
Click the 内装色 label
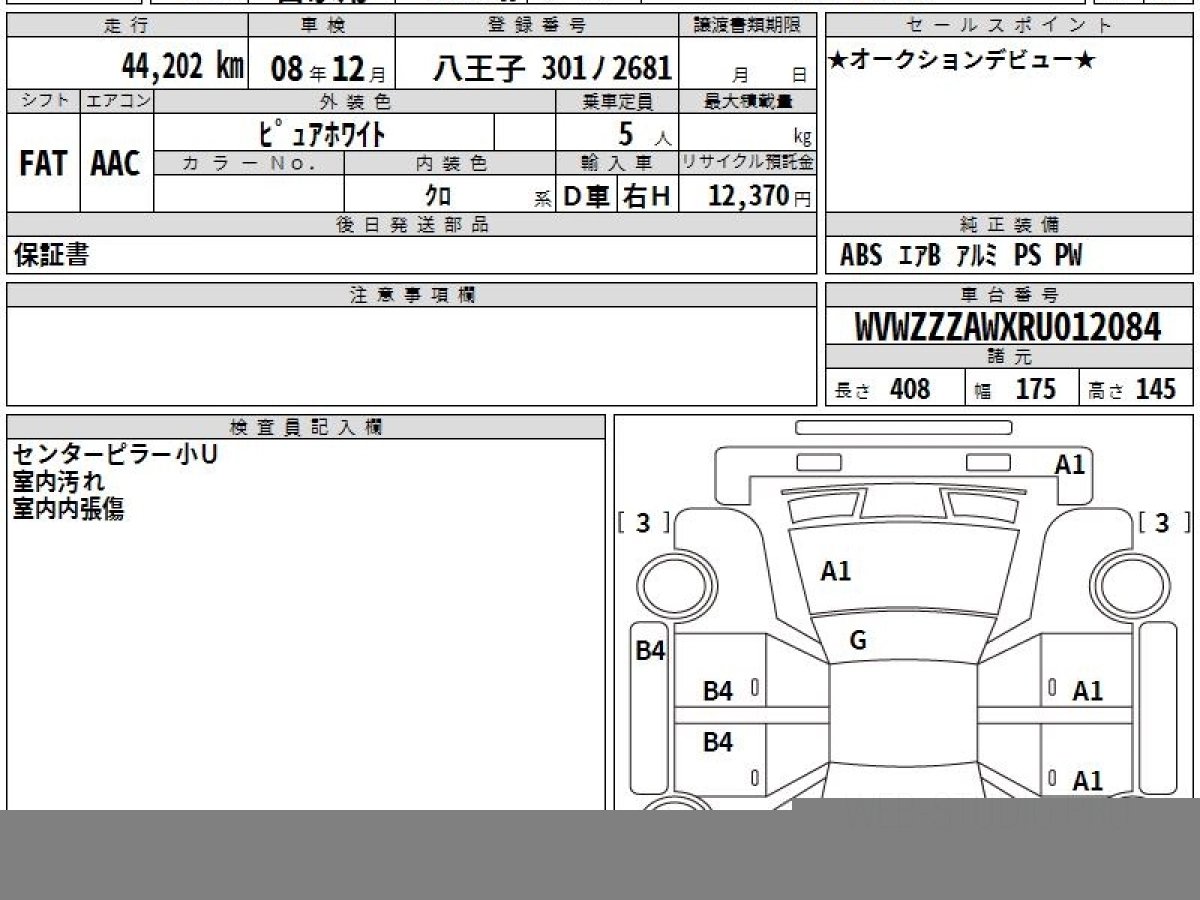[450, 163]
